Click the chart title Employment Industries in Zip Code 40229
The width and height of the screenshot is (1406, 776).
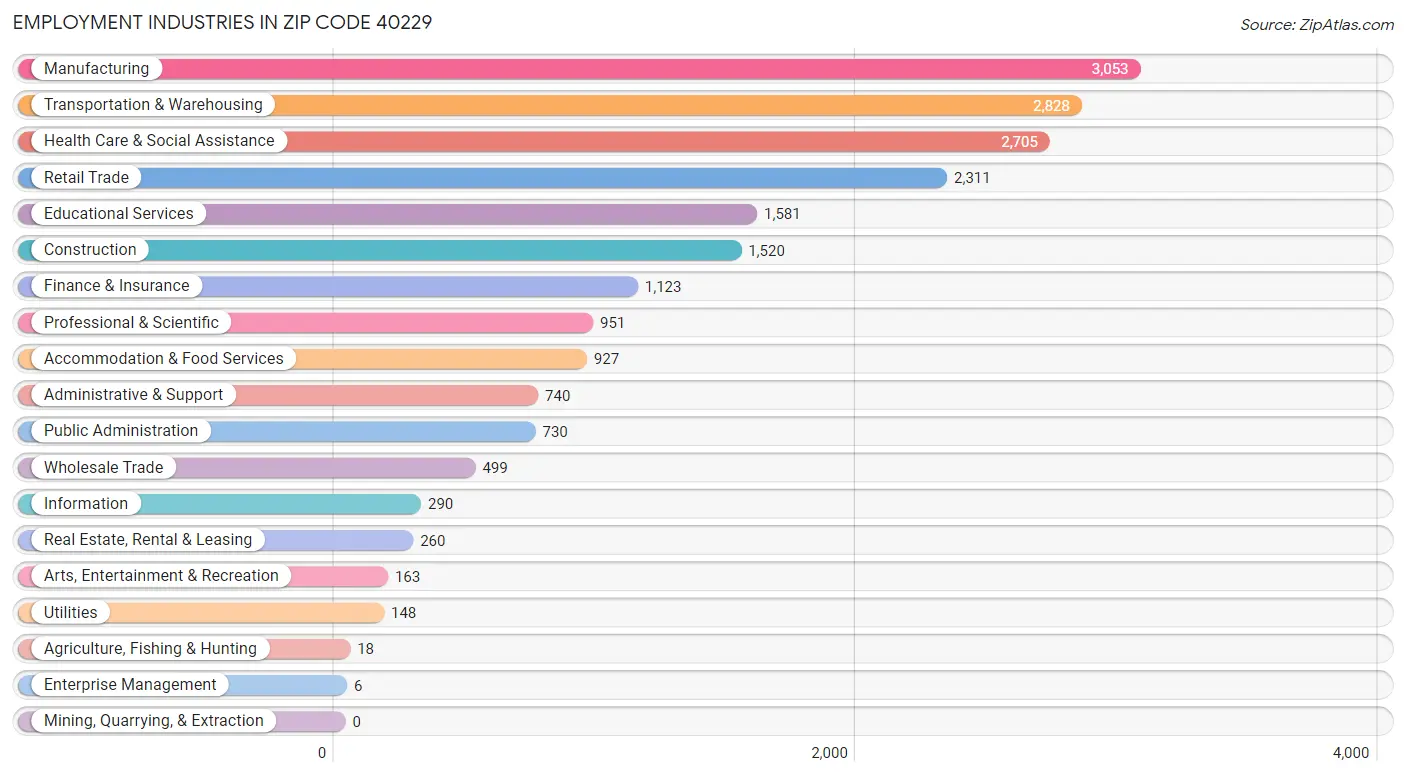click(223, 22)
